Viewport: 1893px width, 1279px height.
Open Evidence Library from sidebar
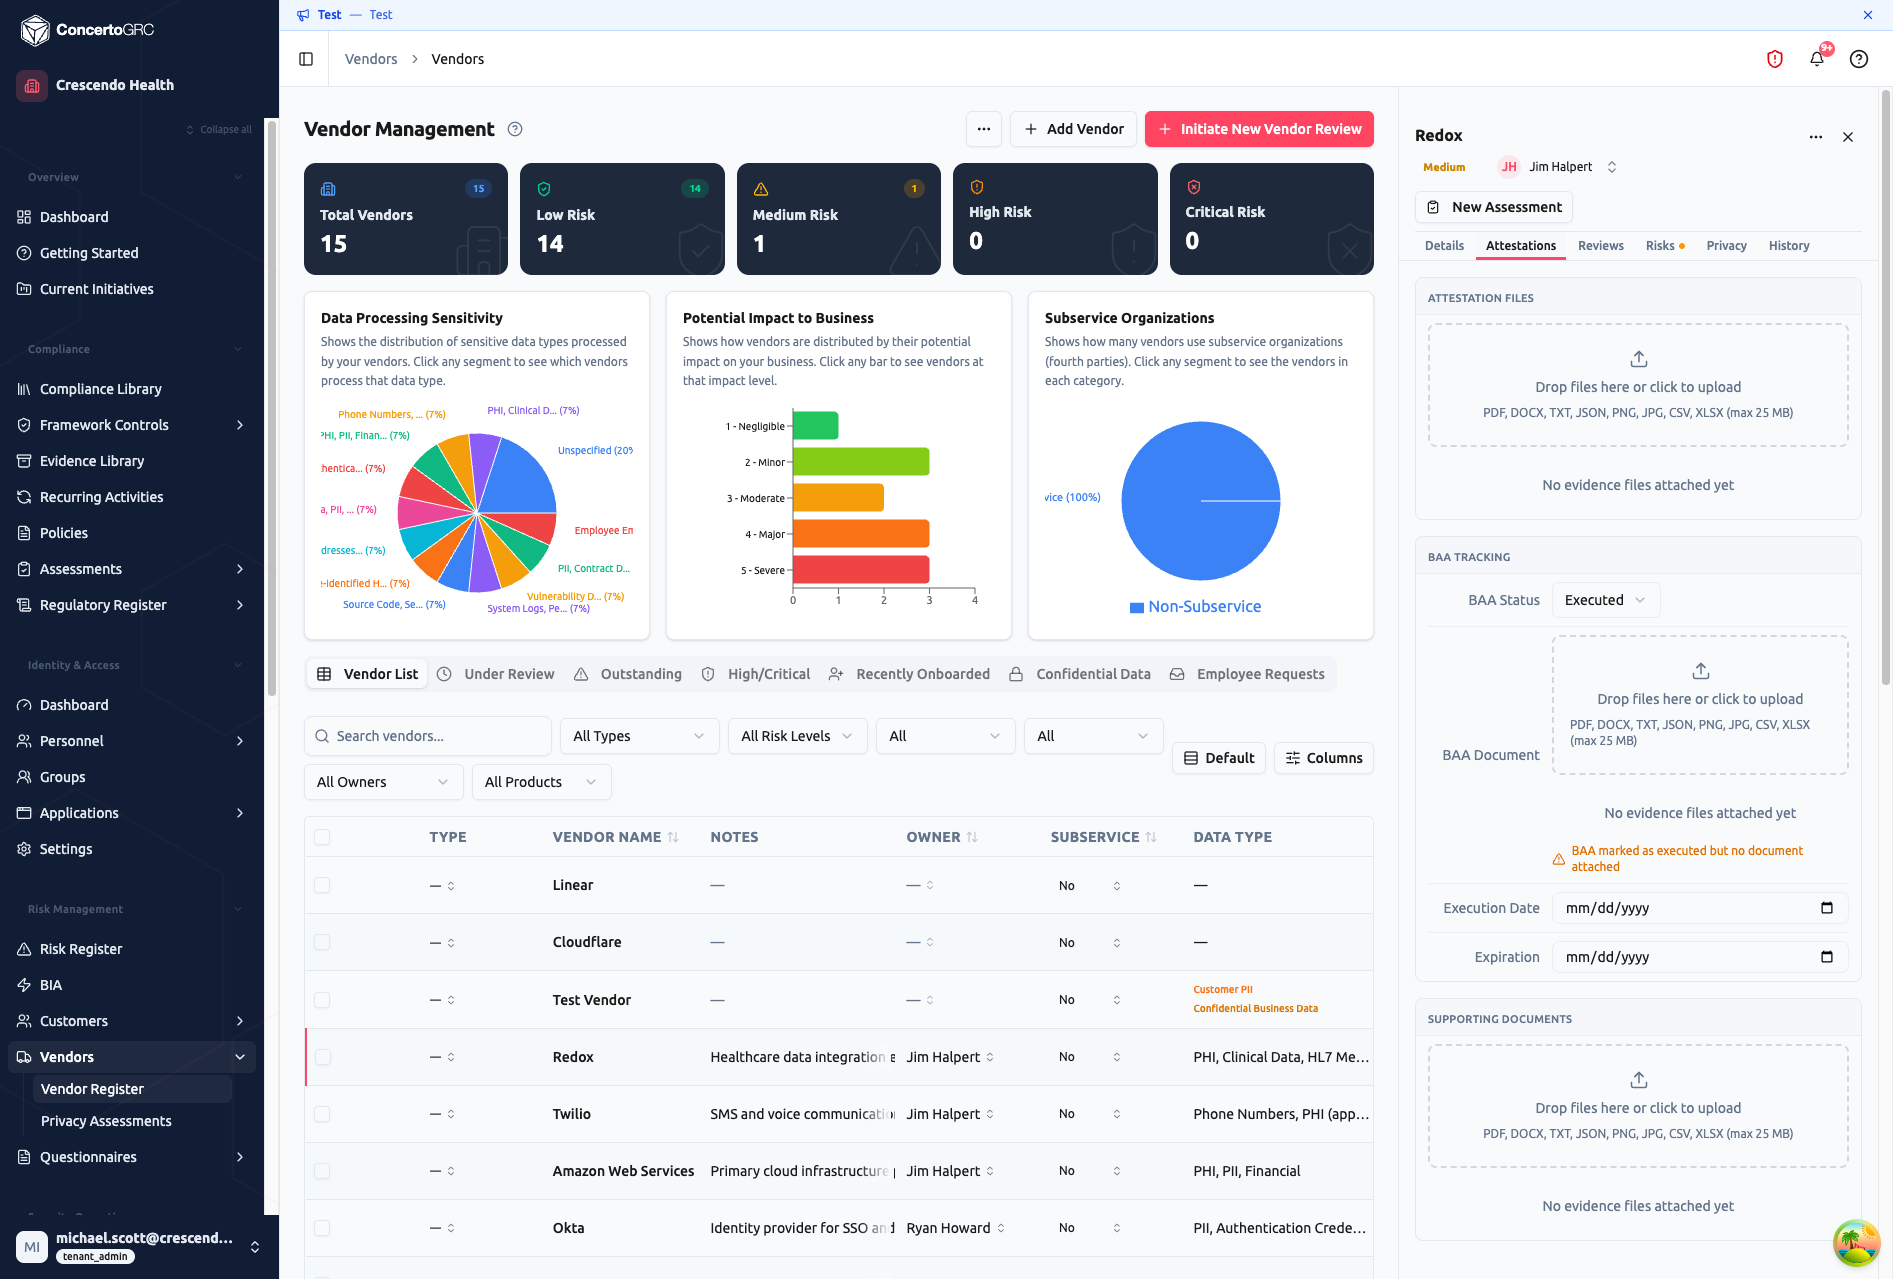(92, 461)
